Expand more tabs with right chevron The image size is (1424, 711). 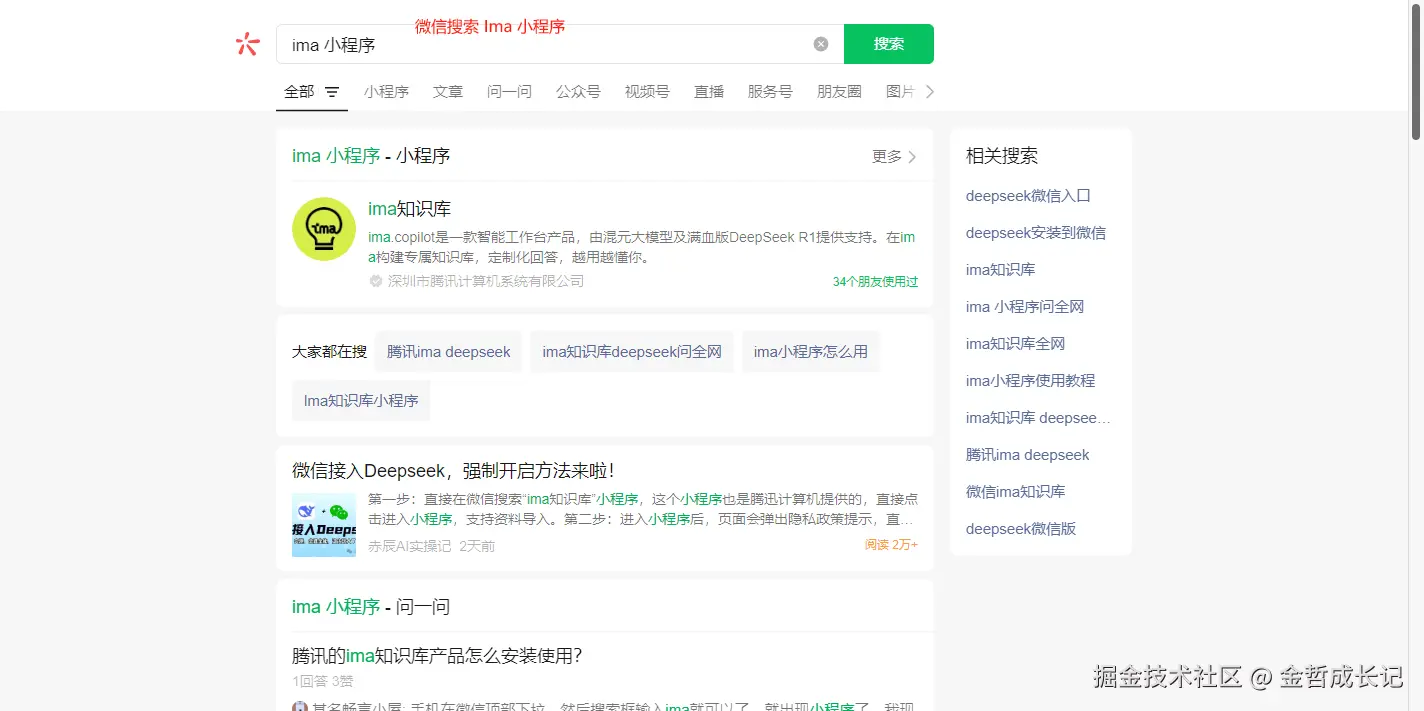coord(930,91)
